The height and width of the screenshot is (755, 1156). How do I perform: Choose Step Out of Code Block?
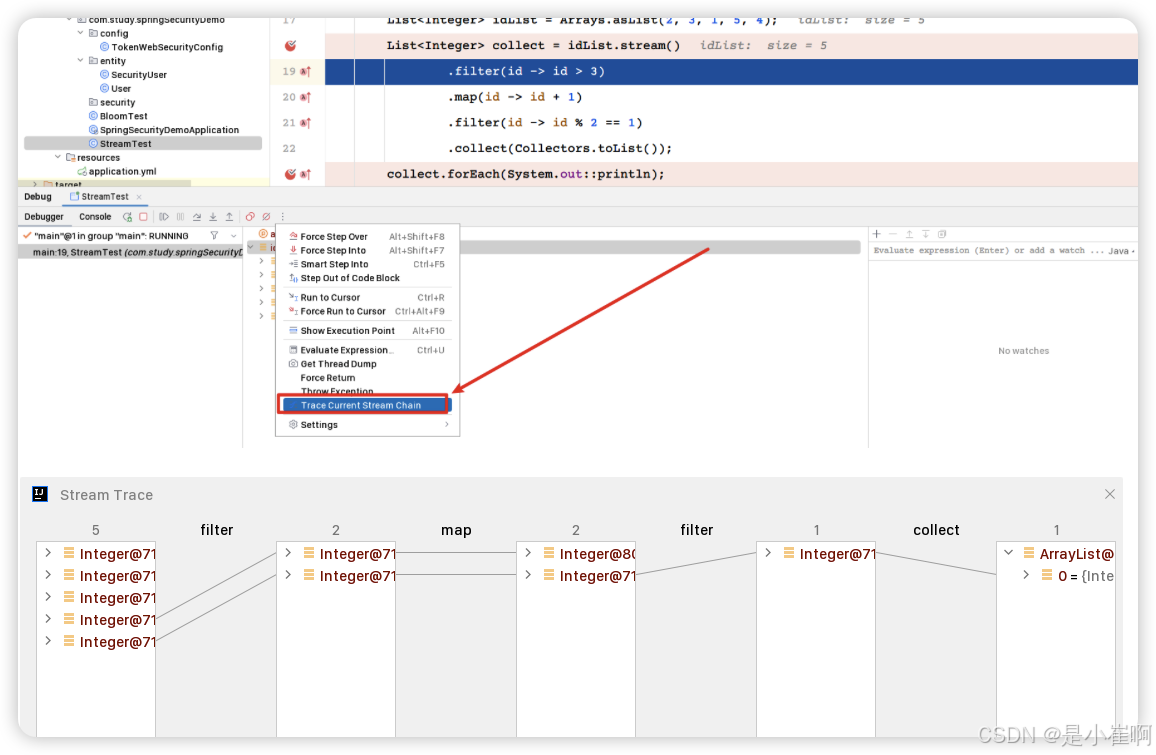[x=367, y=278]
